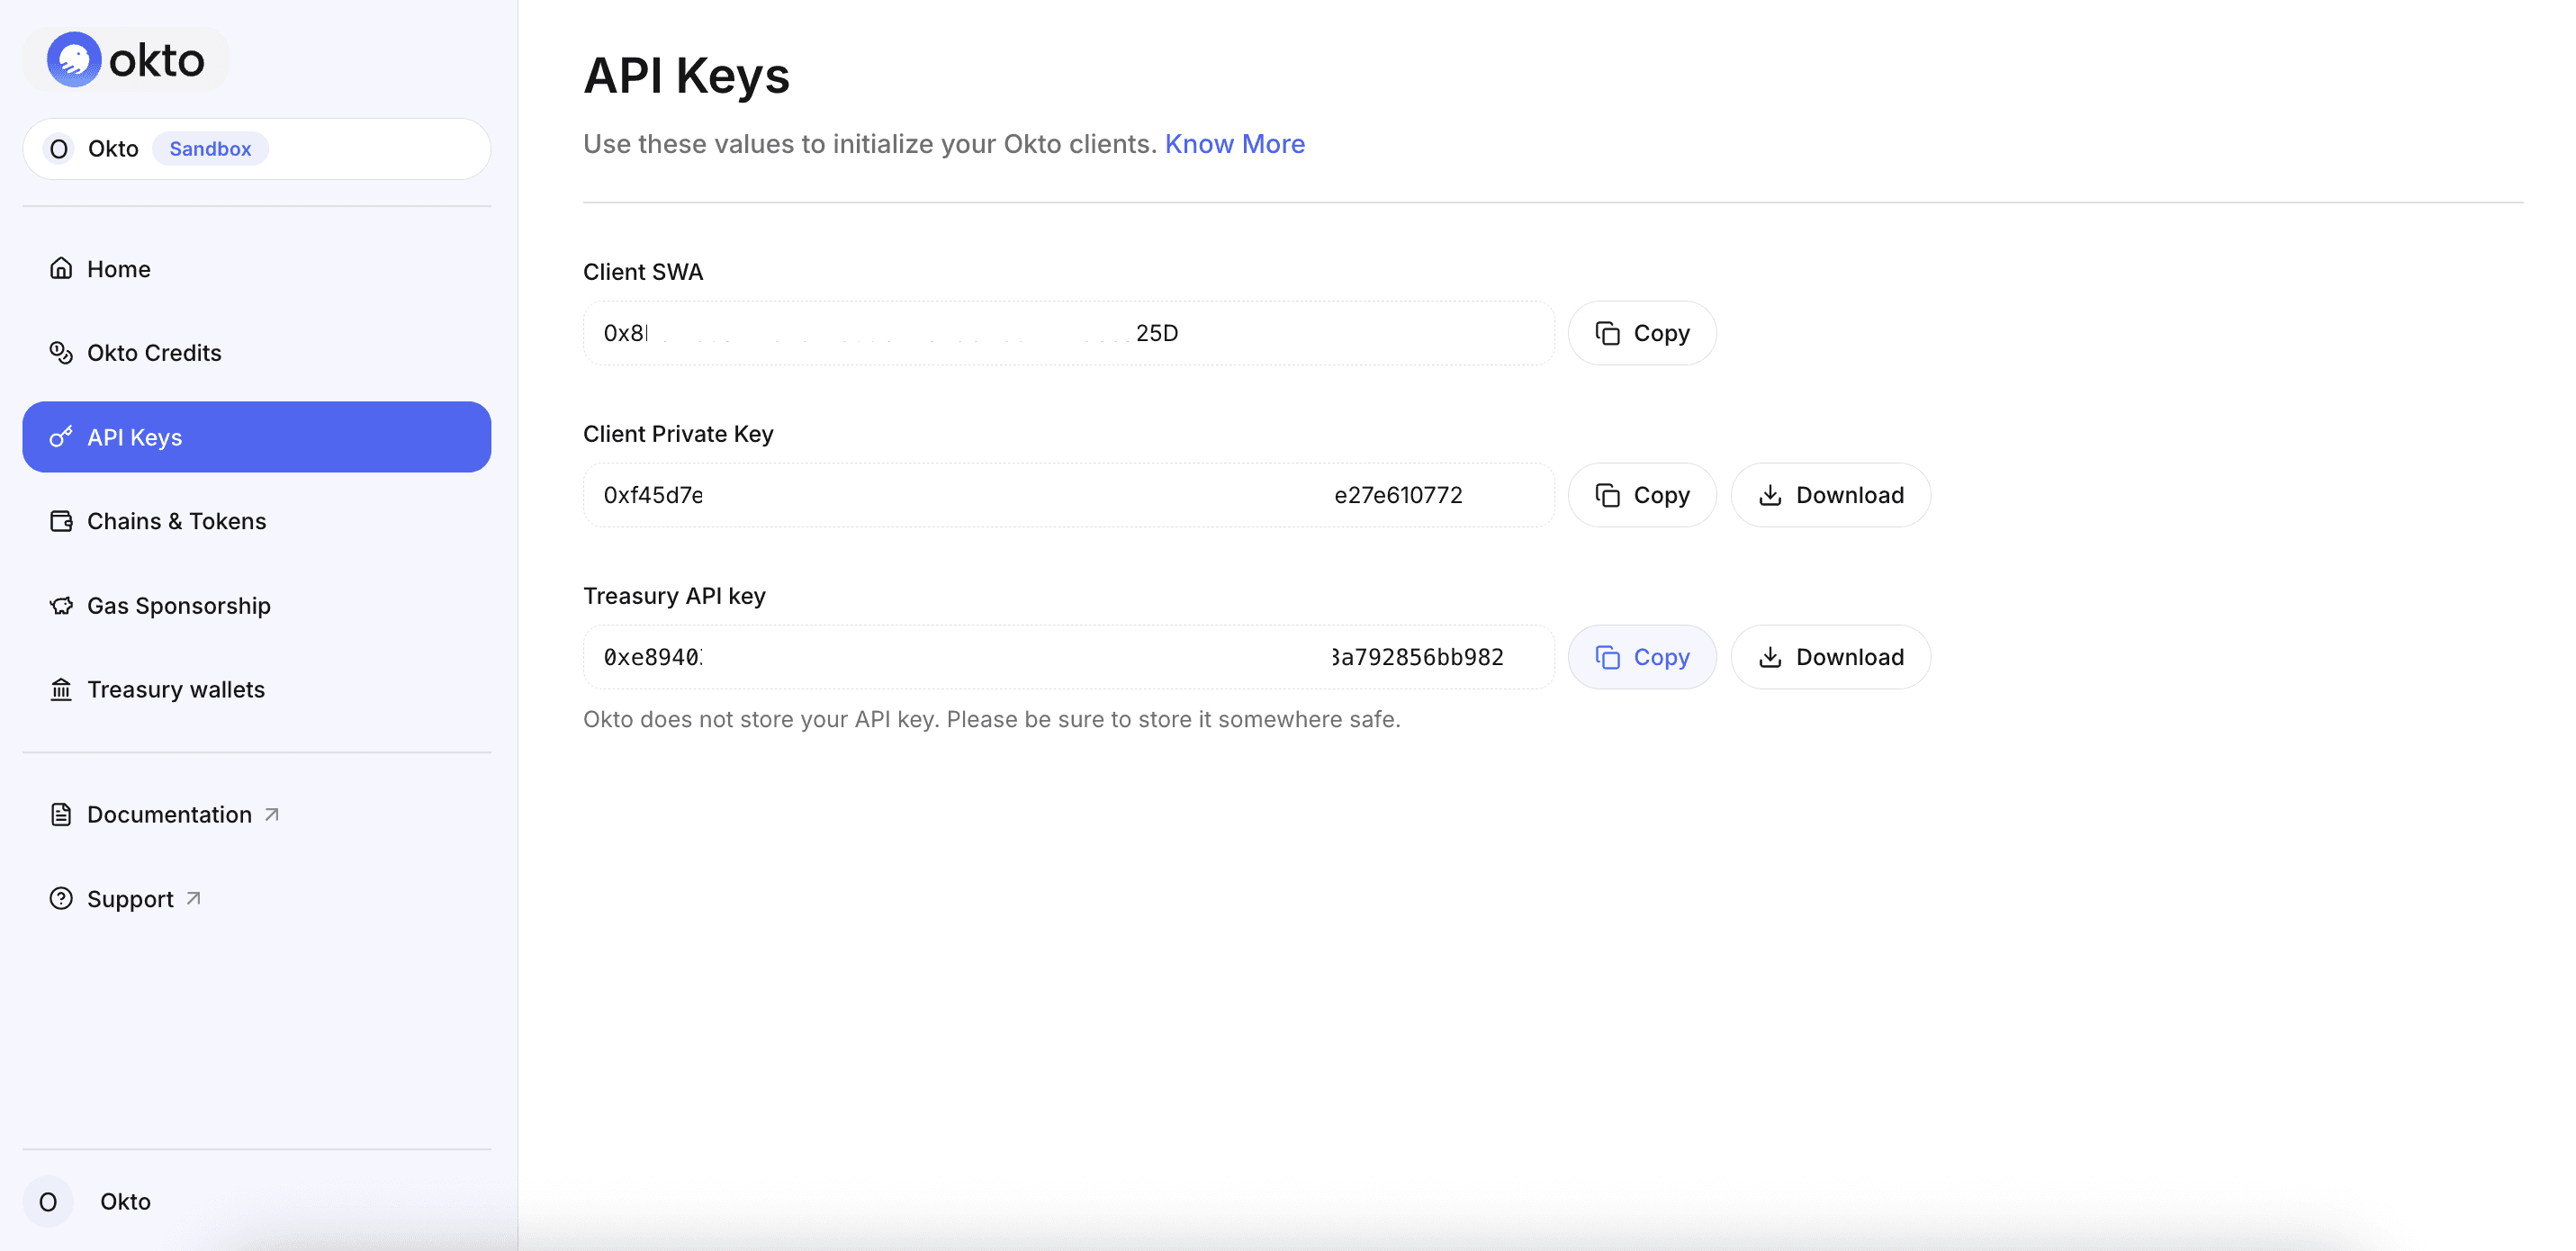Click the API Keys page heading
Image resolution: width=2576 pixels, height=1251 pixels.
(x=686, y=76)
